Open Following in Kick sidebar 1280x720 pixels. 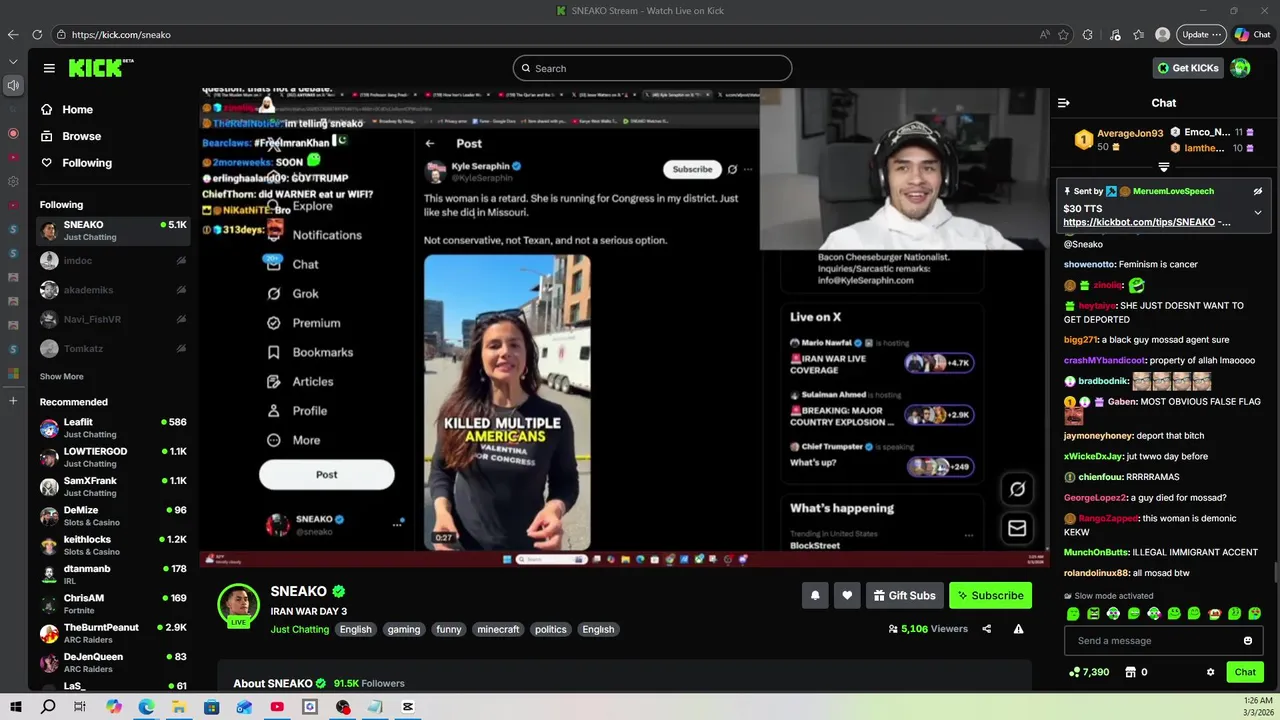pos(87,163)
